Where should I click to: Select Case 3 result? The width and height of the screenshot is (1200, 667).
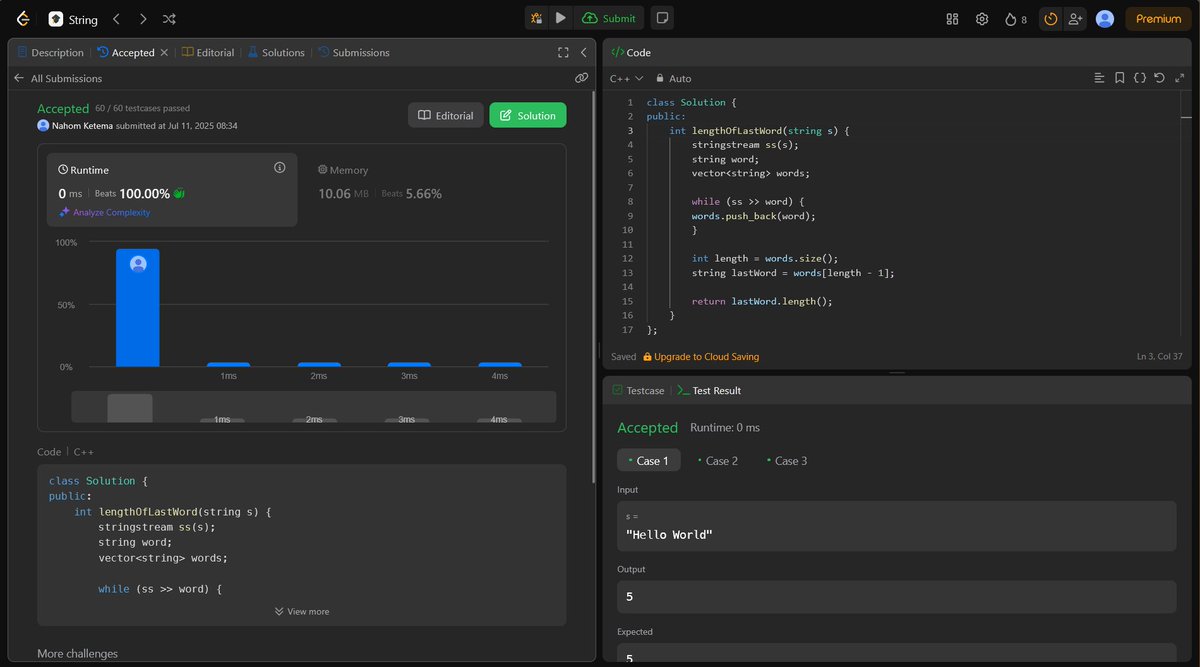(787, 460)
